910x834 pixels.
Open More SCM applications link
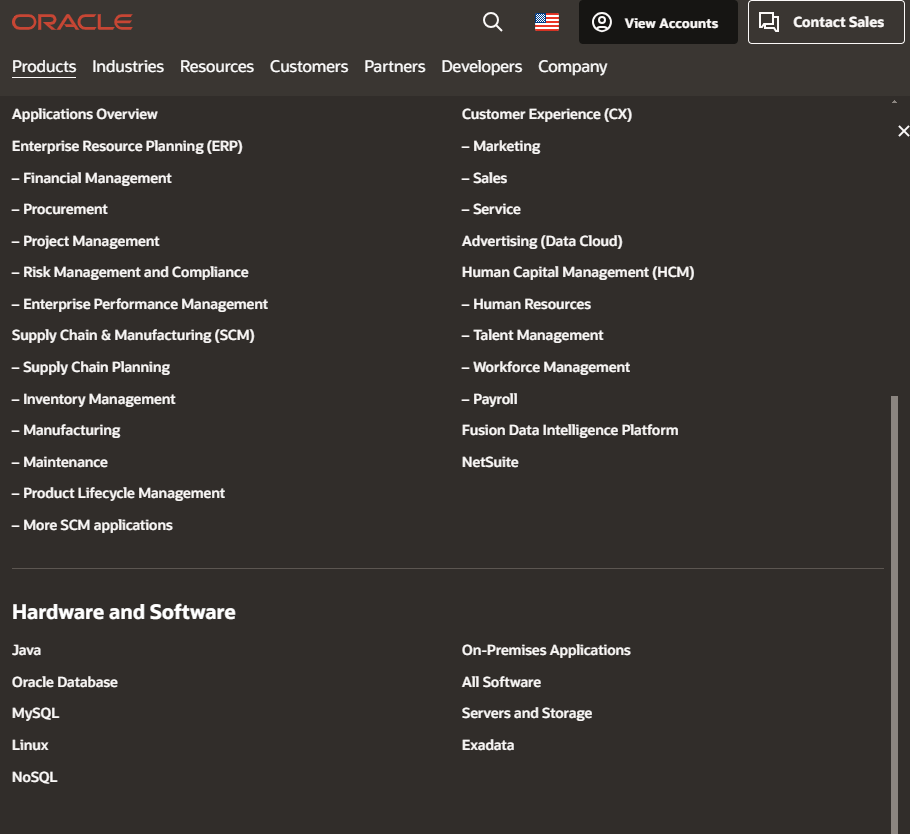point(92,525)
